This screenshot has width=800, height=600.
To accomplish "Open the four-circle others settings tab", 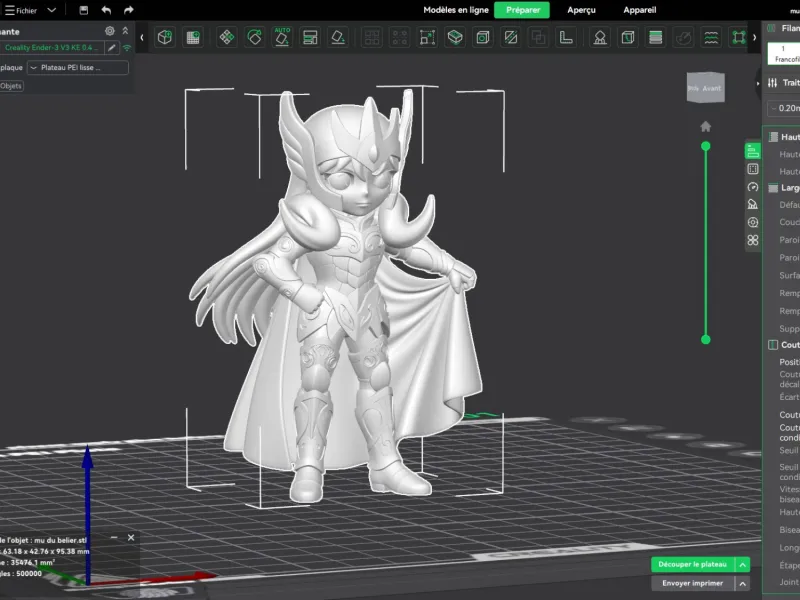I will 753,240.
